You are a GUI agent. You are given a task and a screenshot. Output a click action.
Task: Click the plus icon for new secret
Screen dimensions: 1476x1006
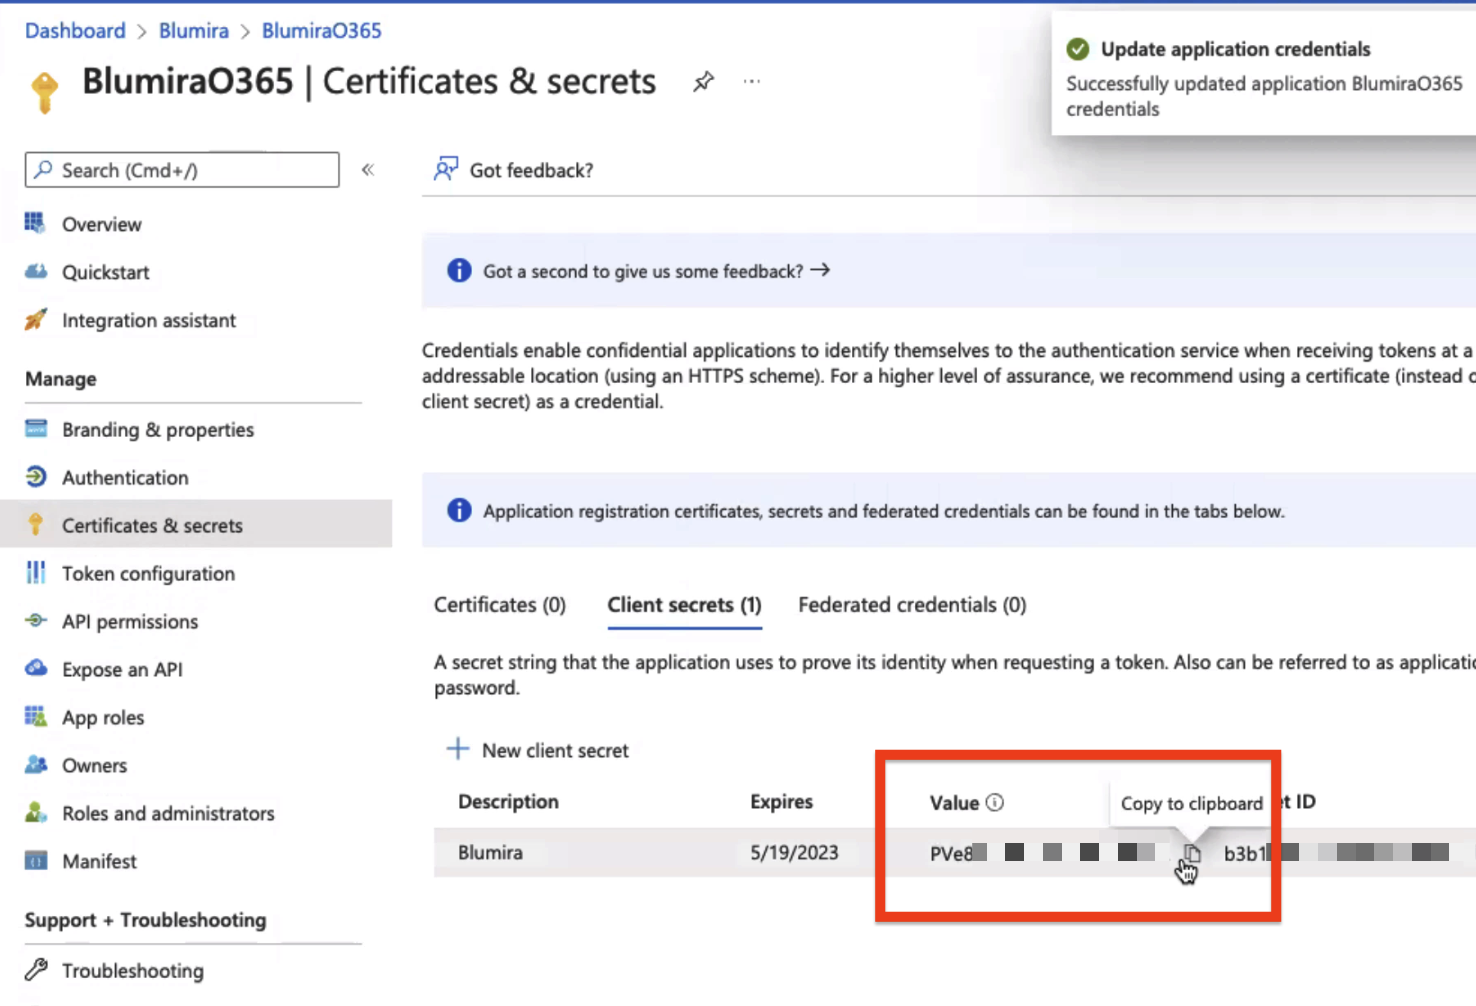tap(457, 749)
